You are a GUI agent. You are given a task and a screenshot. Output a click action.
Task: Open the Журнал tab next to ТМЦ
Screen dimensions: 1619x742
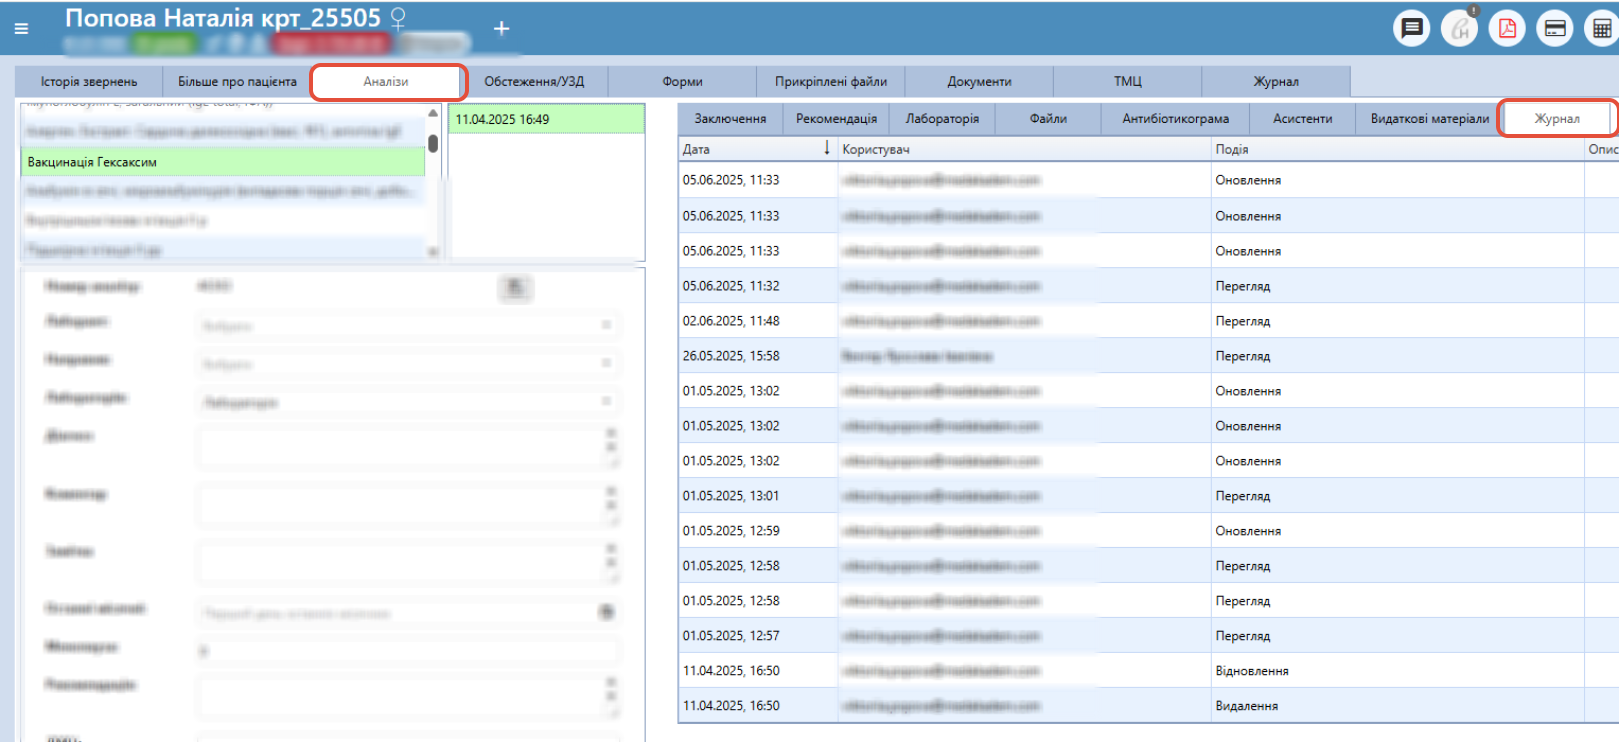[1276, 81]
